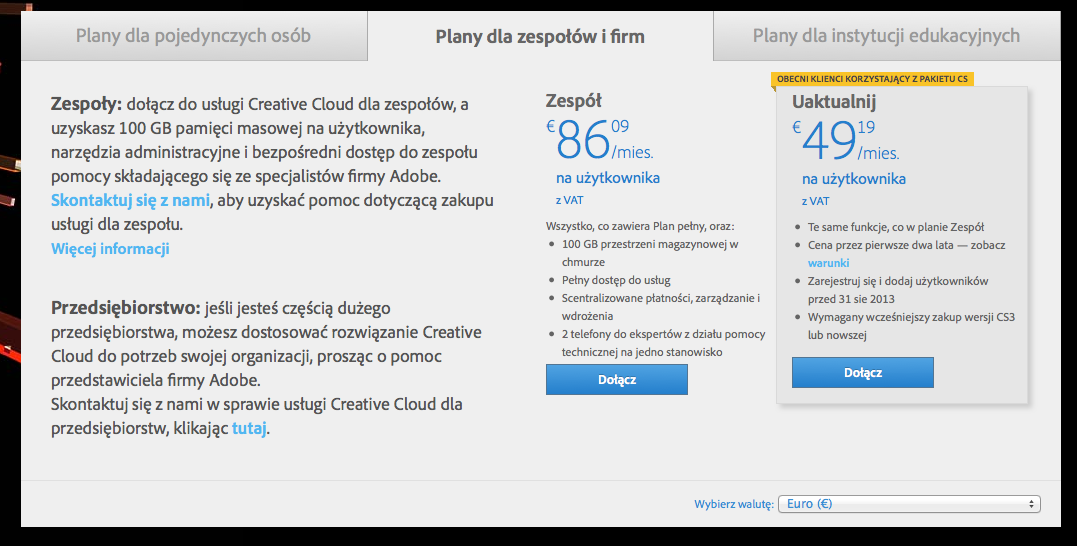Click 'Pełny dostęp do usług' bullet

[616, 280]
